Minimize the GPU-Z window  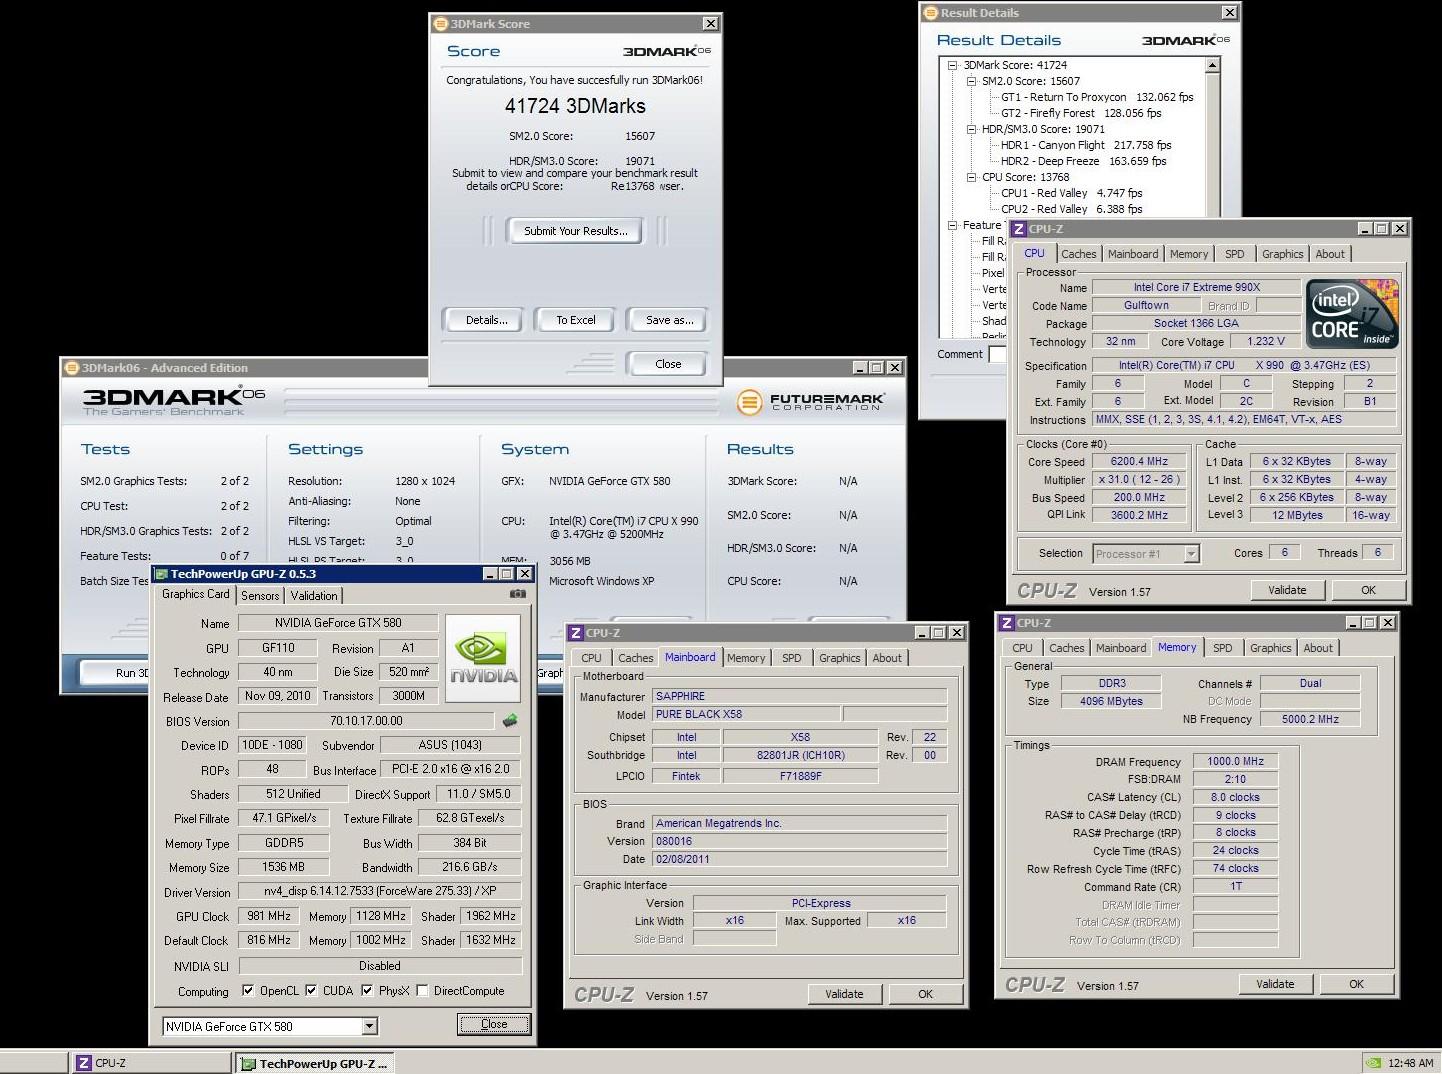pos(490,574)
